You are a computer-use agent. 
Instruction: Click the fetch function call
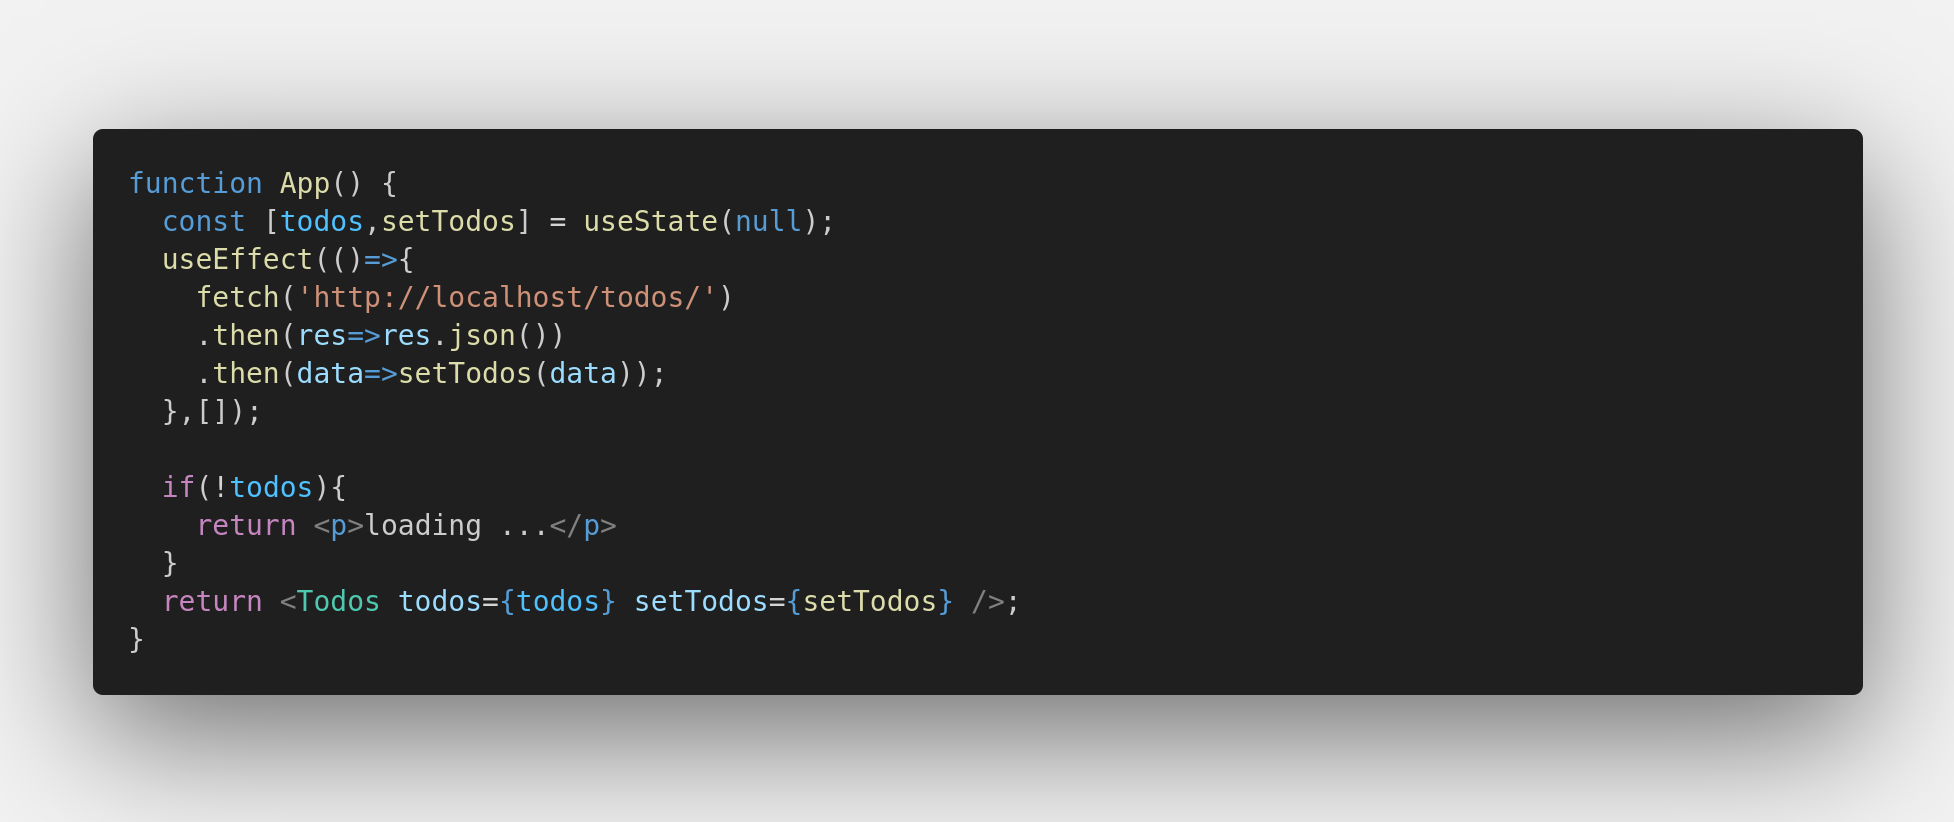(x=238, y=297)
